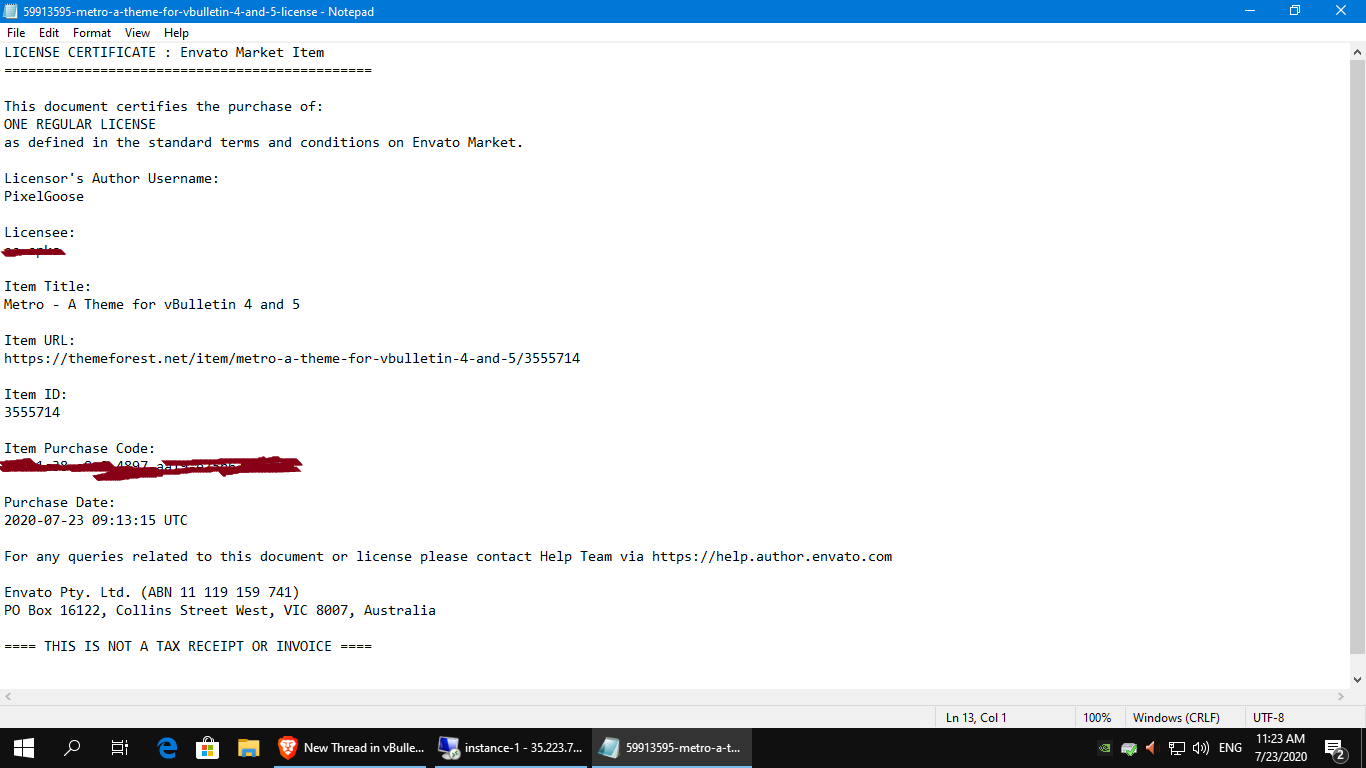Switch the ENG input language indicator
This screenshot has width=1366, height=768.
(1230, 747)
